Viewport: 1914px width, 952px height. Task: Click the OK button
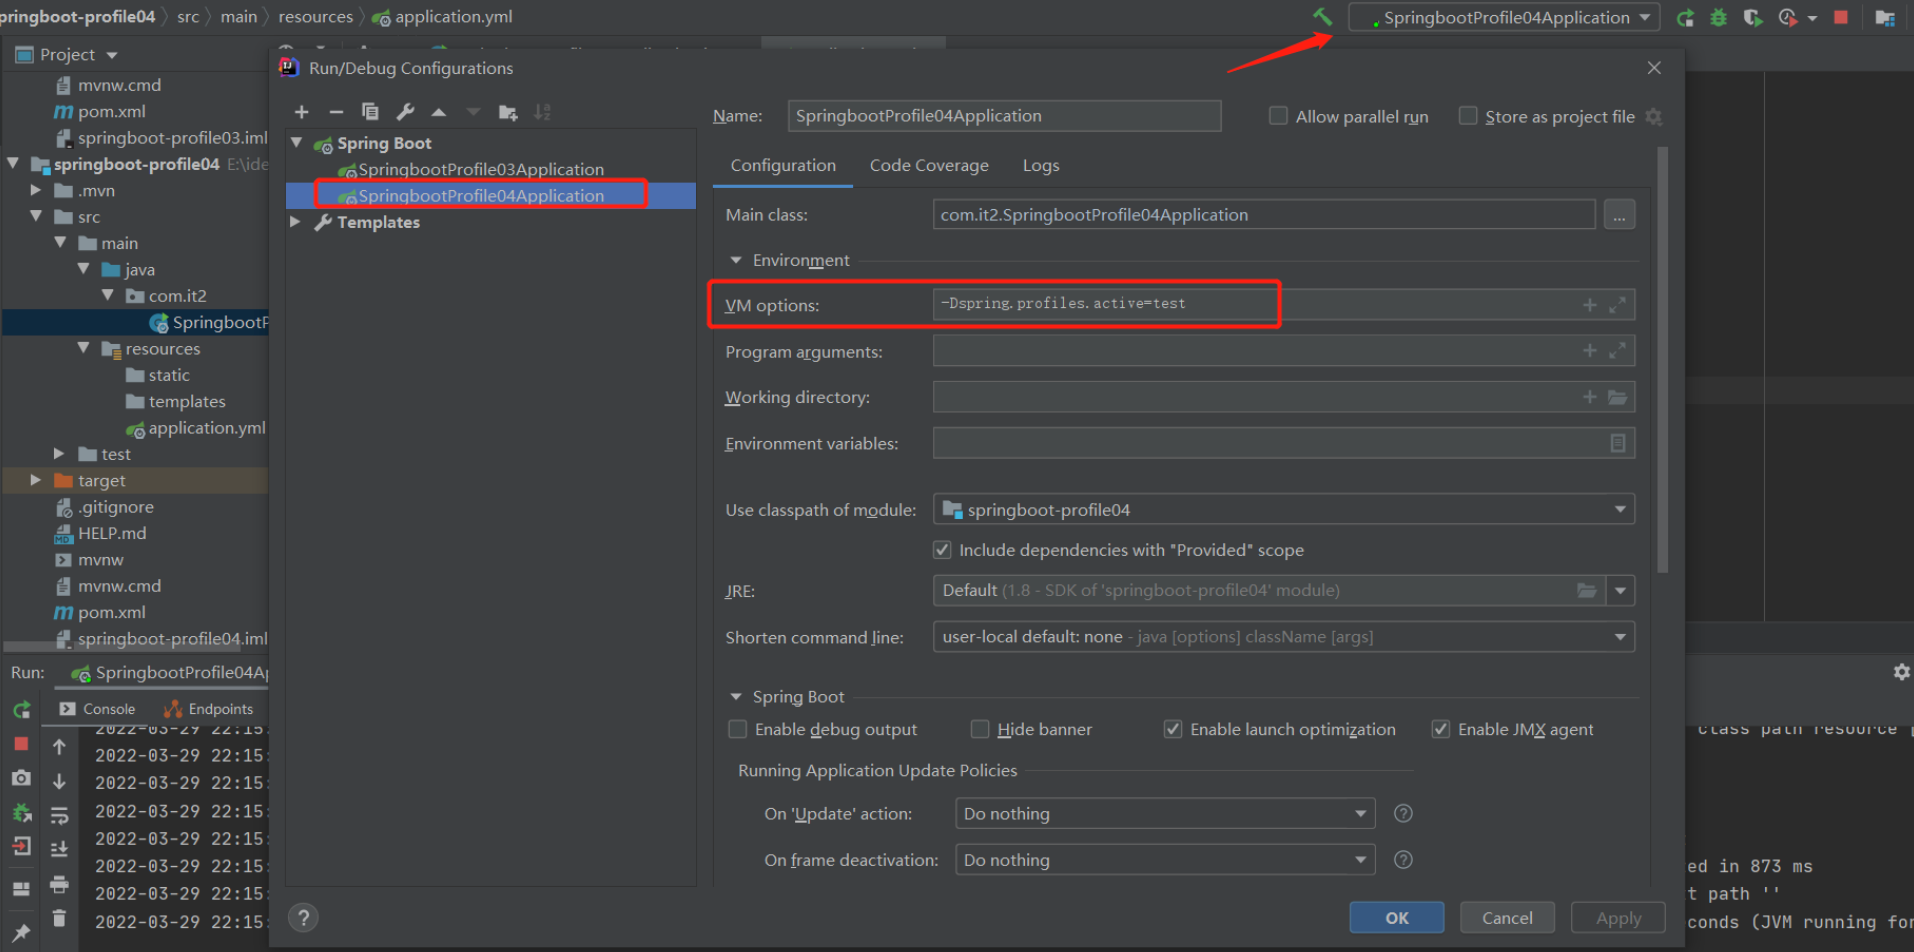click(x=1397, y=917)
